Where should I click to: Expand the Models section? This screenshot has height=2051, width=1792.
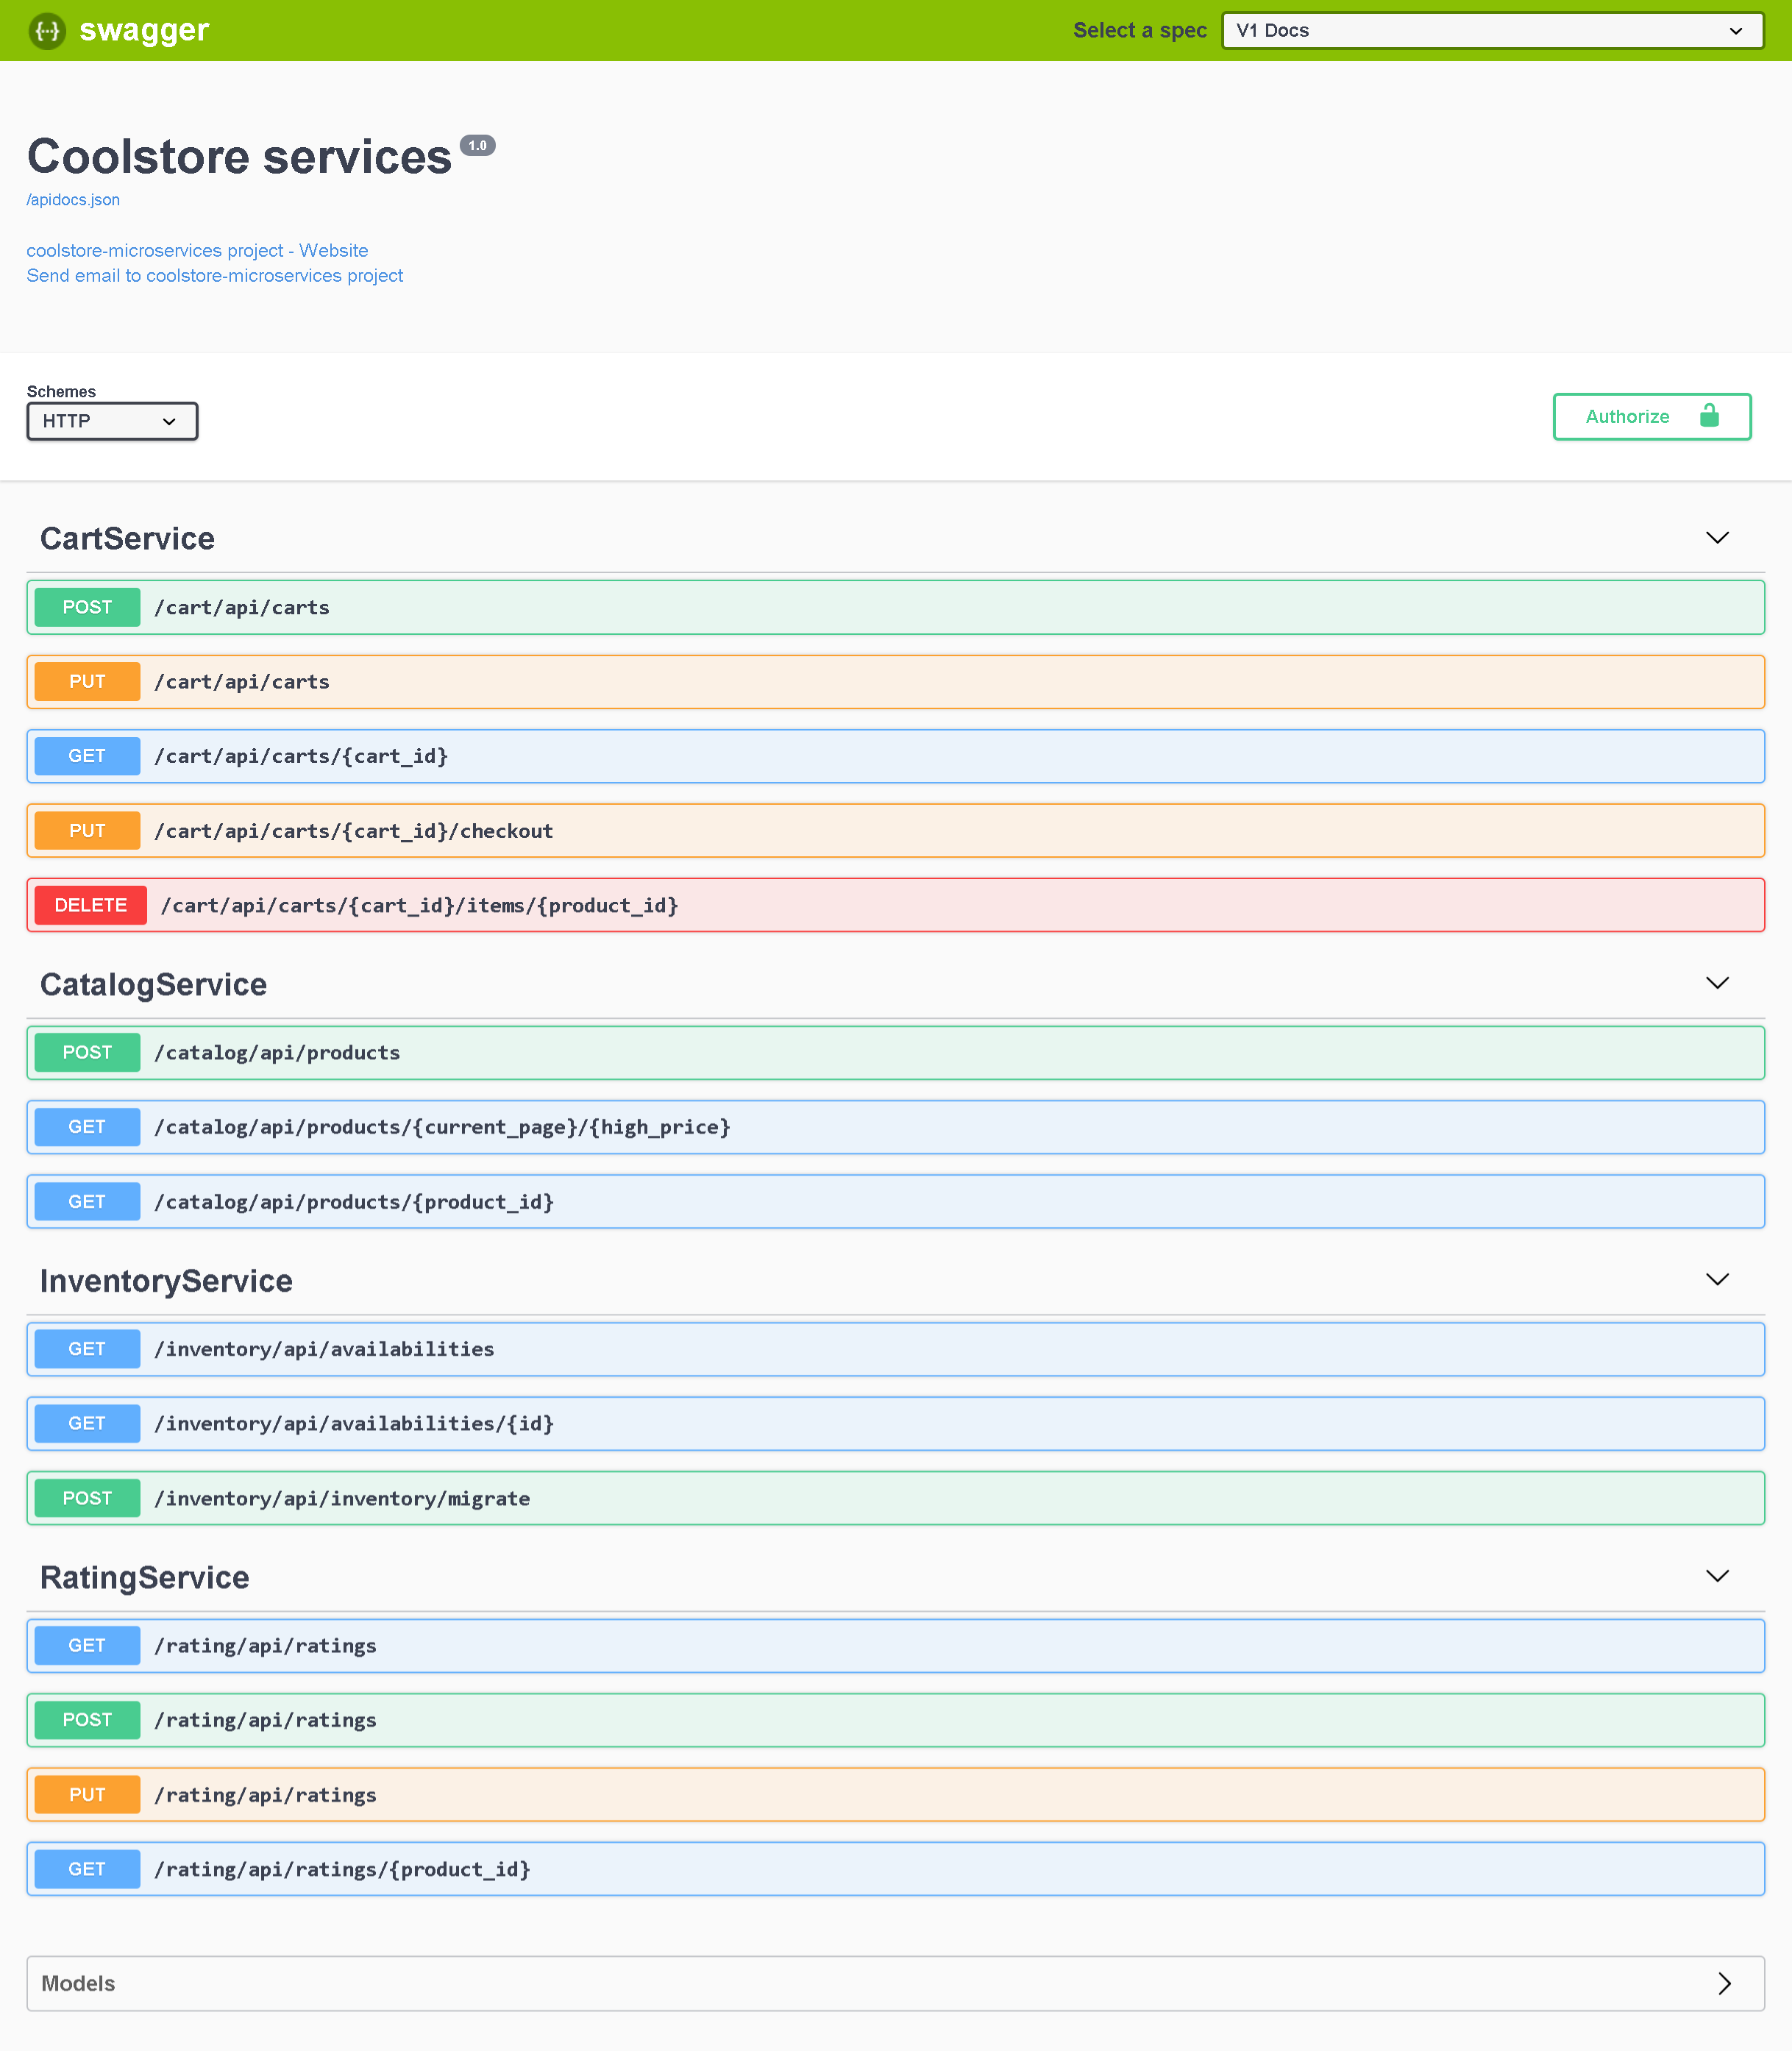[x=1724, y=1983]
